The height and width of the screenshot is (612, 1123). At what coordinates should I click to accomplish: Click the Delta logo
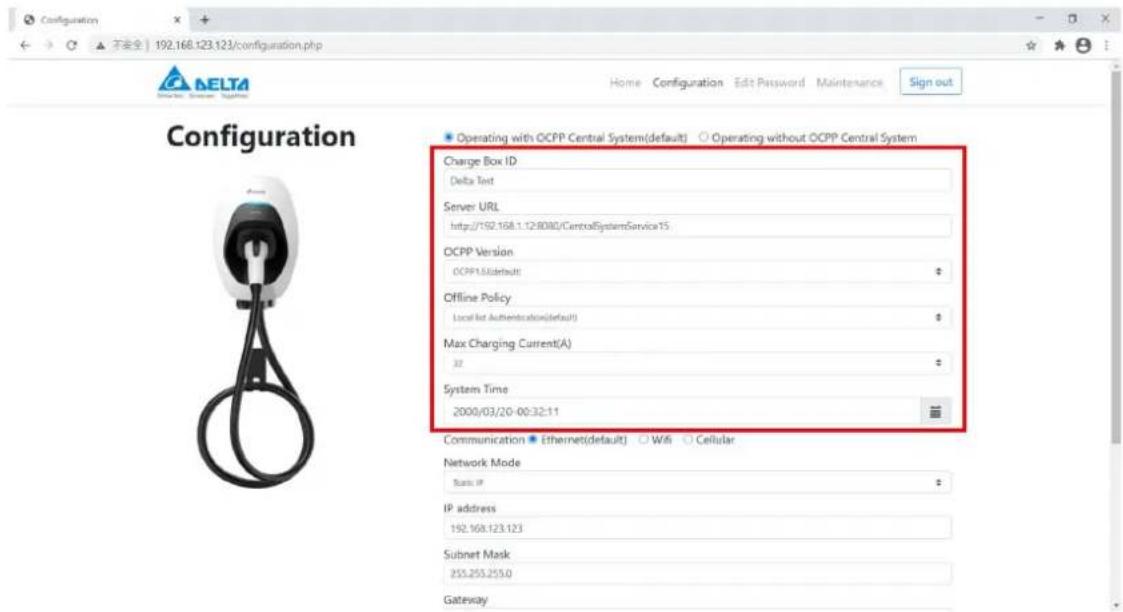click(x=203, y=82)
